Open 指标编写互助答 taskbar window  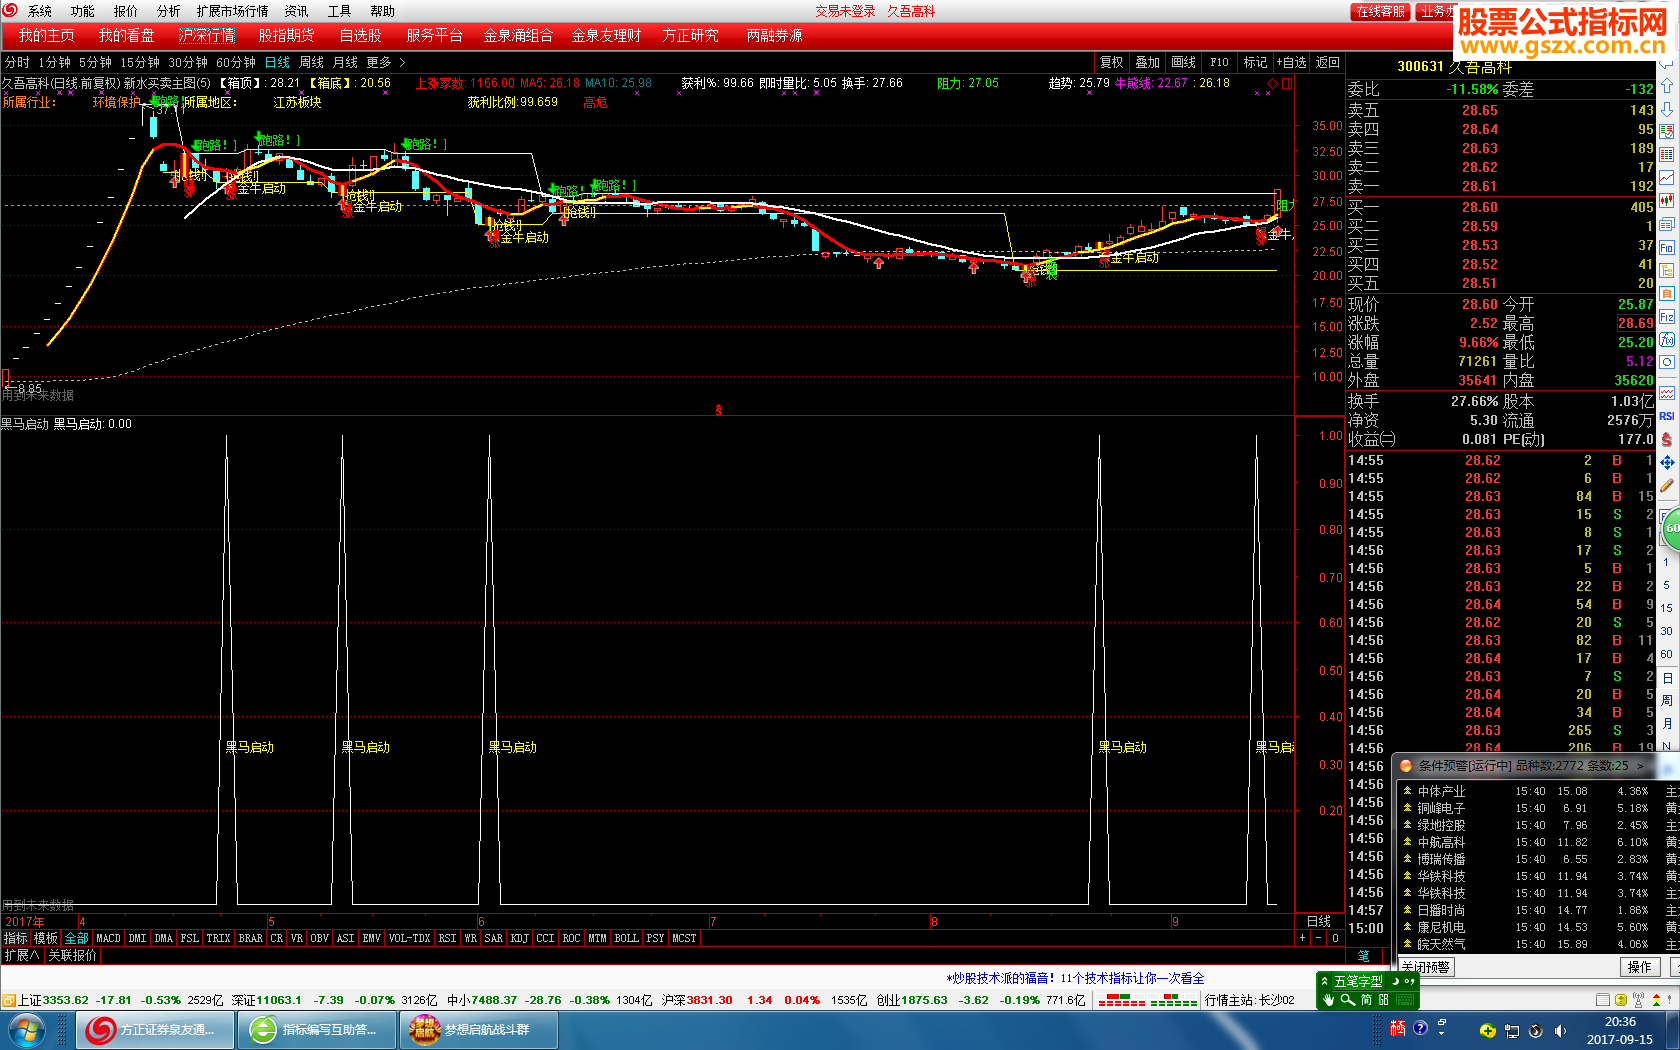(x=316, y=1030)
